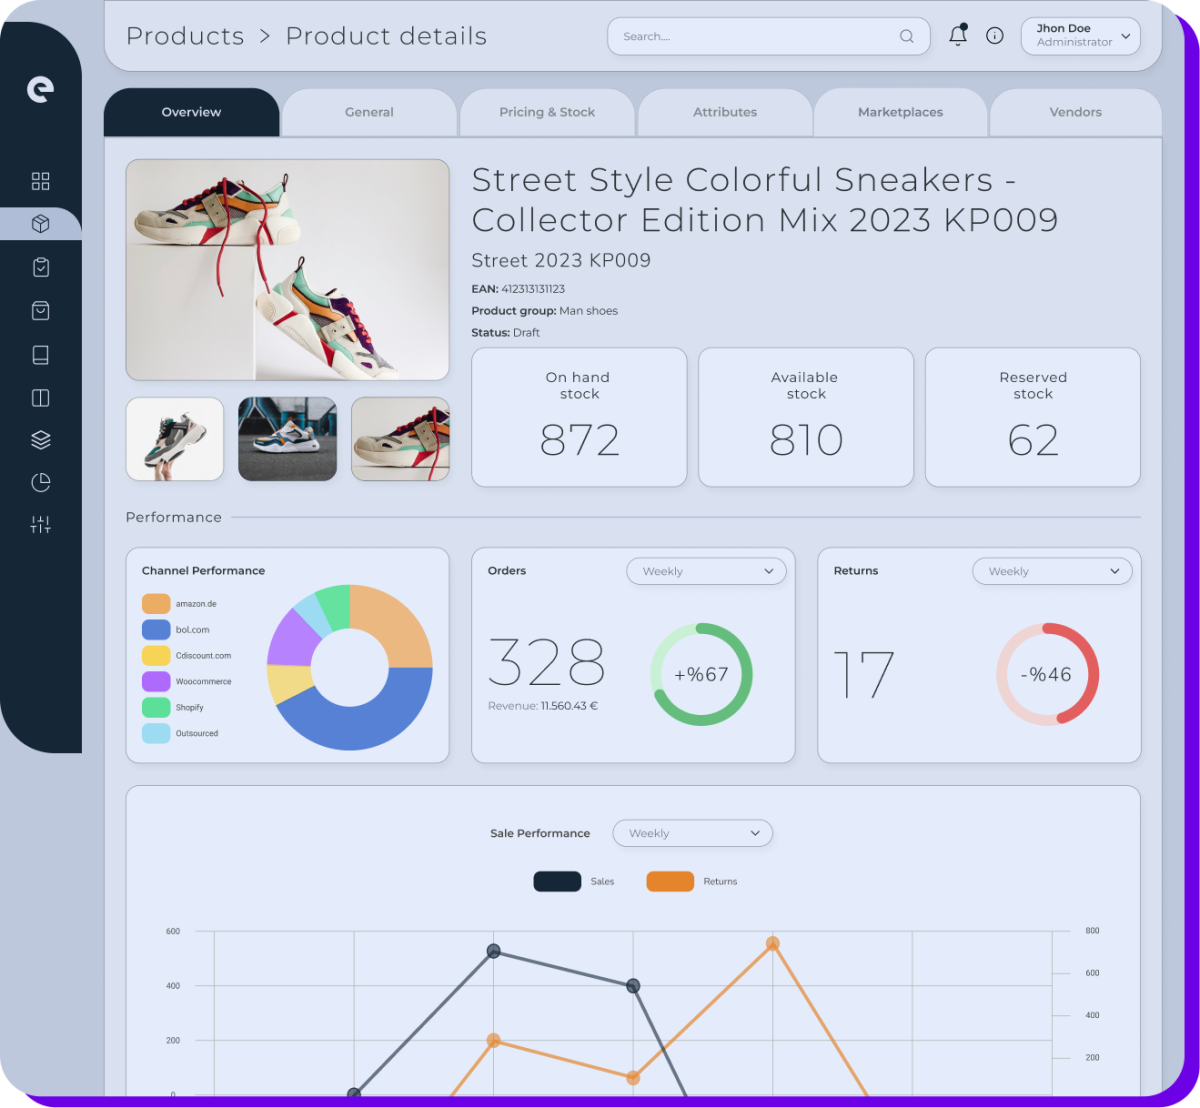
Task: Select the second sneaker thumbnail image
Action: click(x=287, y=439)
